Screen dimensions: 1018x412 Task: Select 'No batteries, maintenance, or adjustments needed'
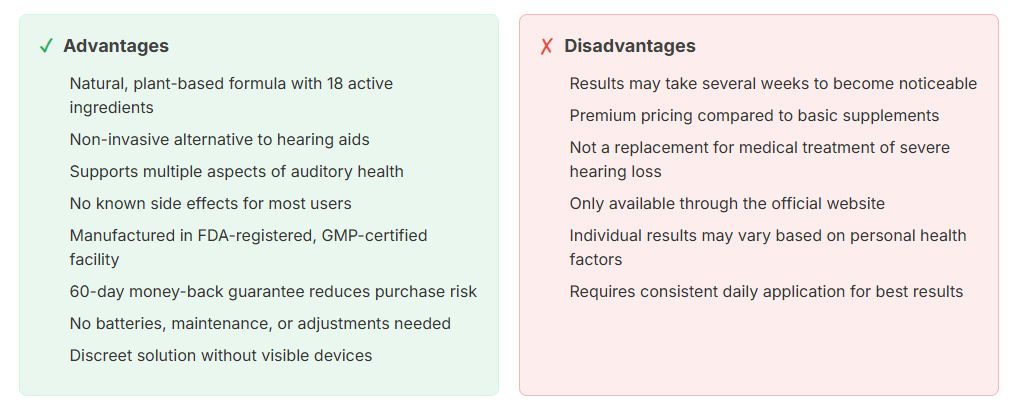click(260, 323)
